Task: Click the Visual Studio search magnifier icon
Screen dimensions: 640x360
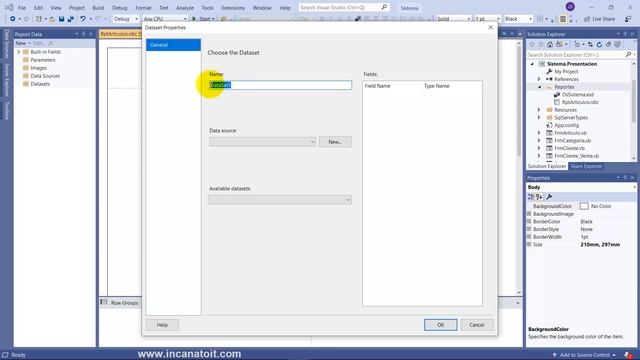Action: (x=384, y=7)
